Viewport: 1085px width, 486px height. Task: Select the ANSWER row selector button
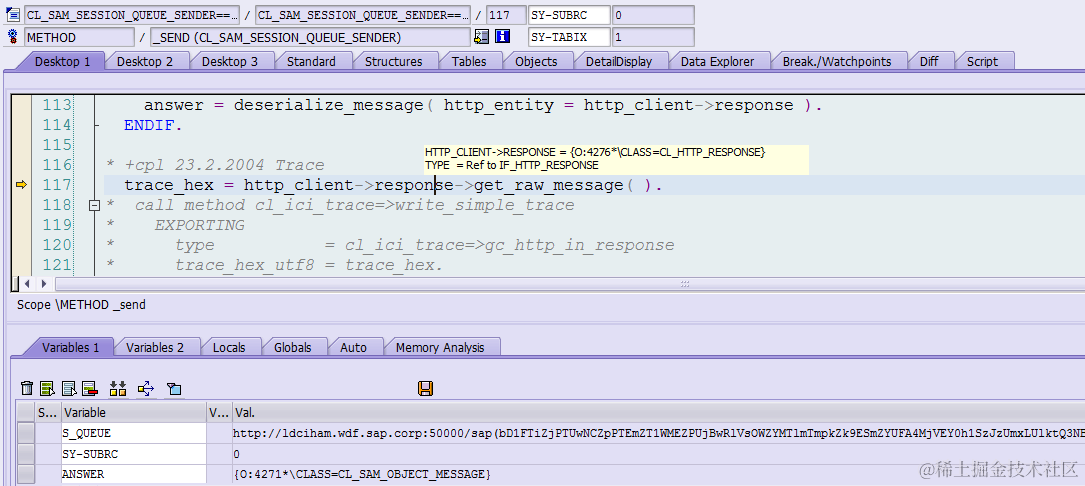[26, 474]
